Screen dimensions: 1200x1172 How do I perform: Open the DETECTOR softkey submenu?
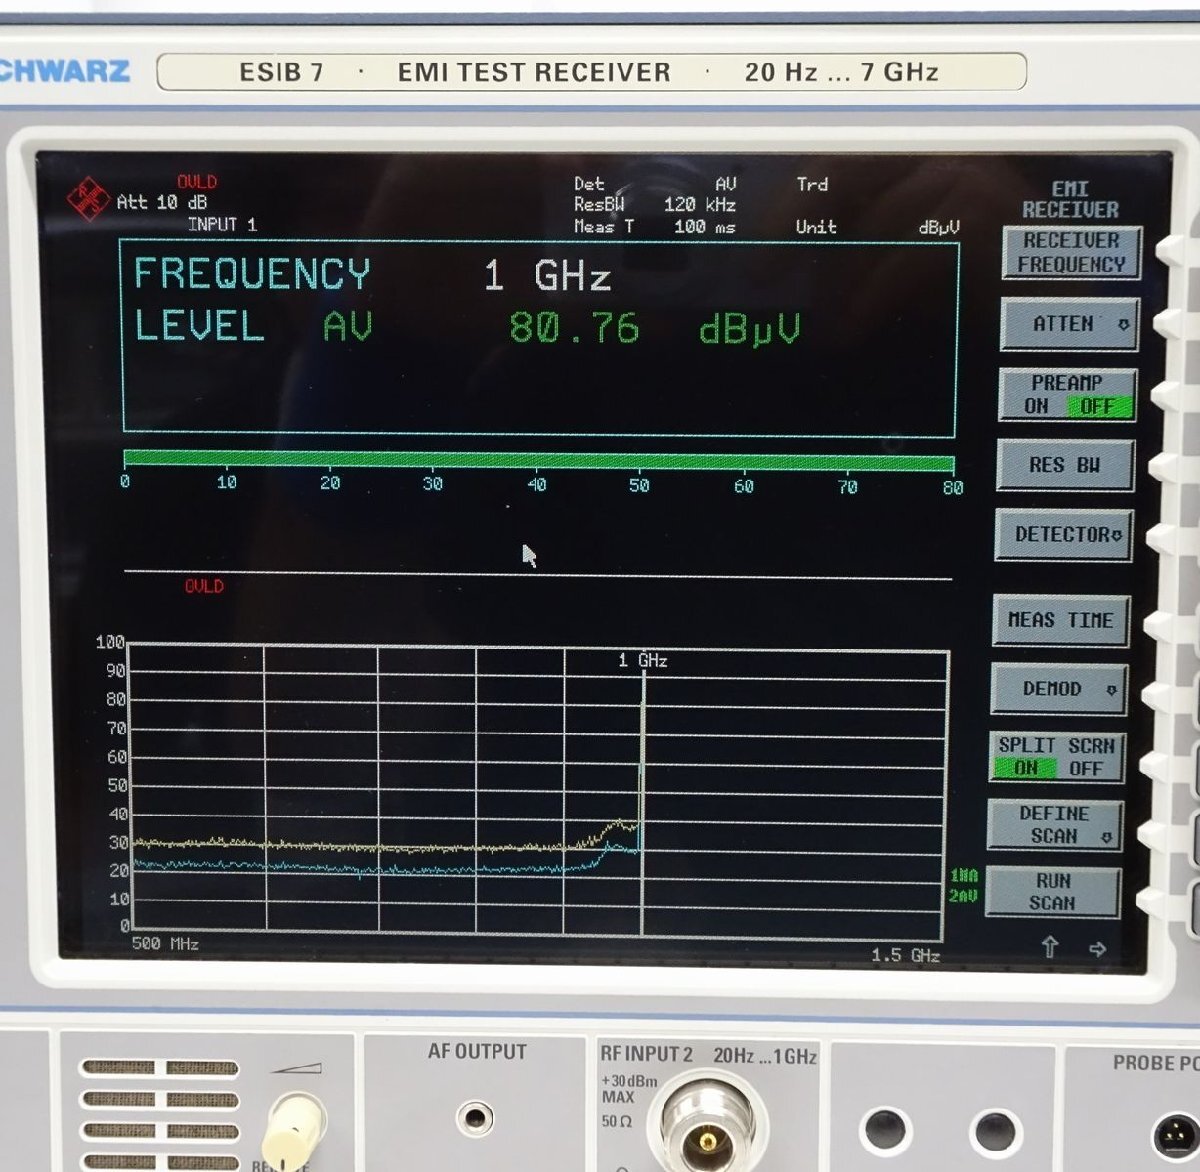click(1063, 535)
